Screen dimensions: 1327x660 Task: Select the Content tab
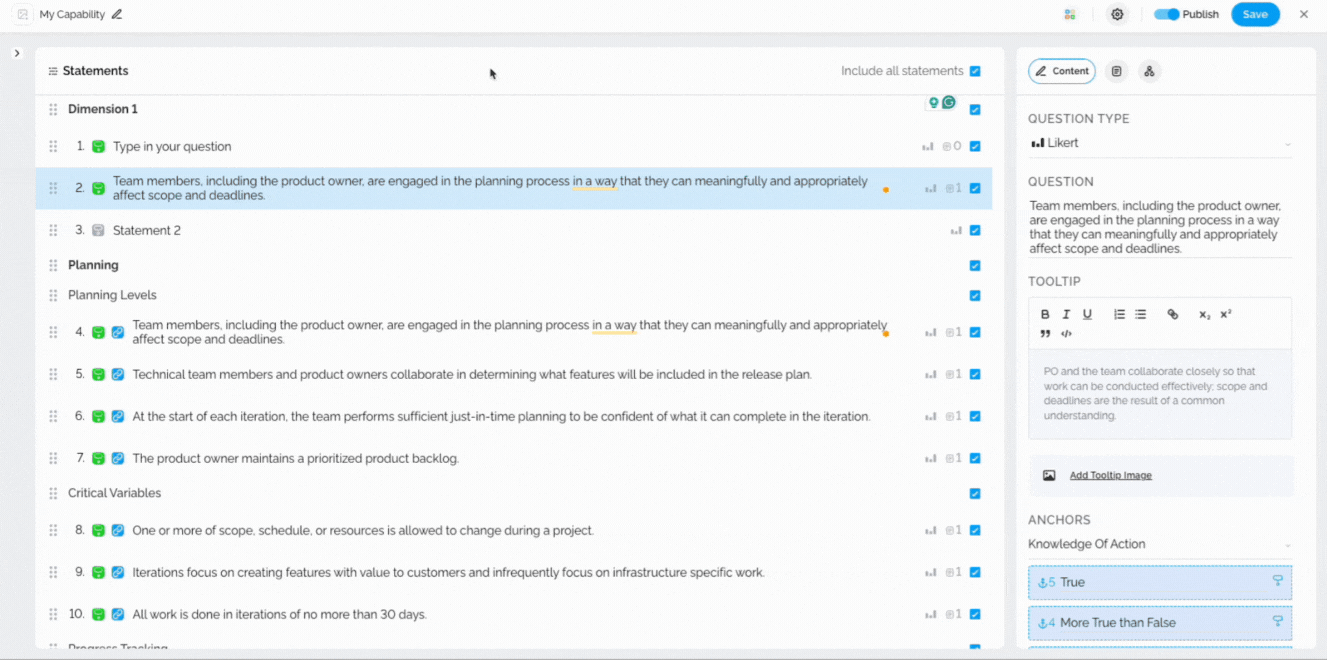click(x=1061, y=71)
